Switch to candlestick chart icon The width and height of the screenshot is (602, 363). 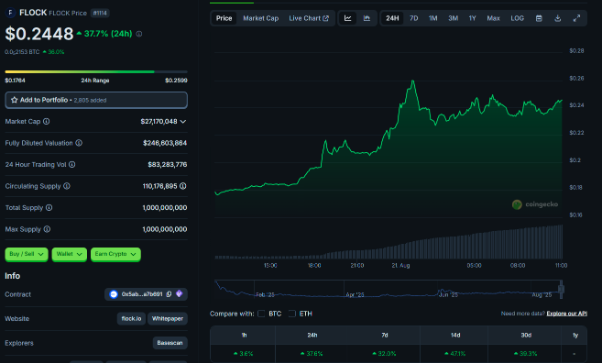[x=367, y=18]
